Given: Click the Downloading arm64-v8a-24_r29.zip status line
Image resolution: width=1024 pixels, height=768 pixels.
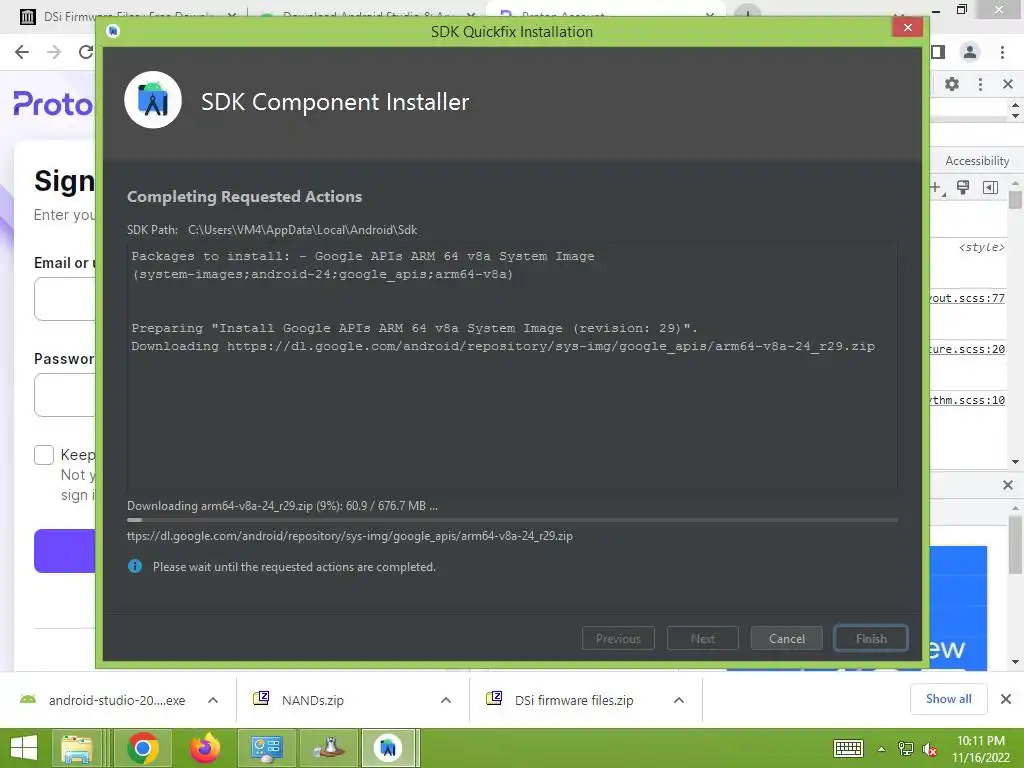Looking at the screenshot, I should click(x=282, y=505).
